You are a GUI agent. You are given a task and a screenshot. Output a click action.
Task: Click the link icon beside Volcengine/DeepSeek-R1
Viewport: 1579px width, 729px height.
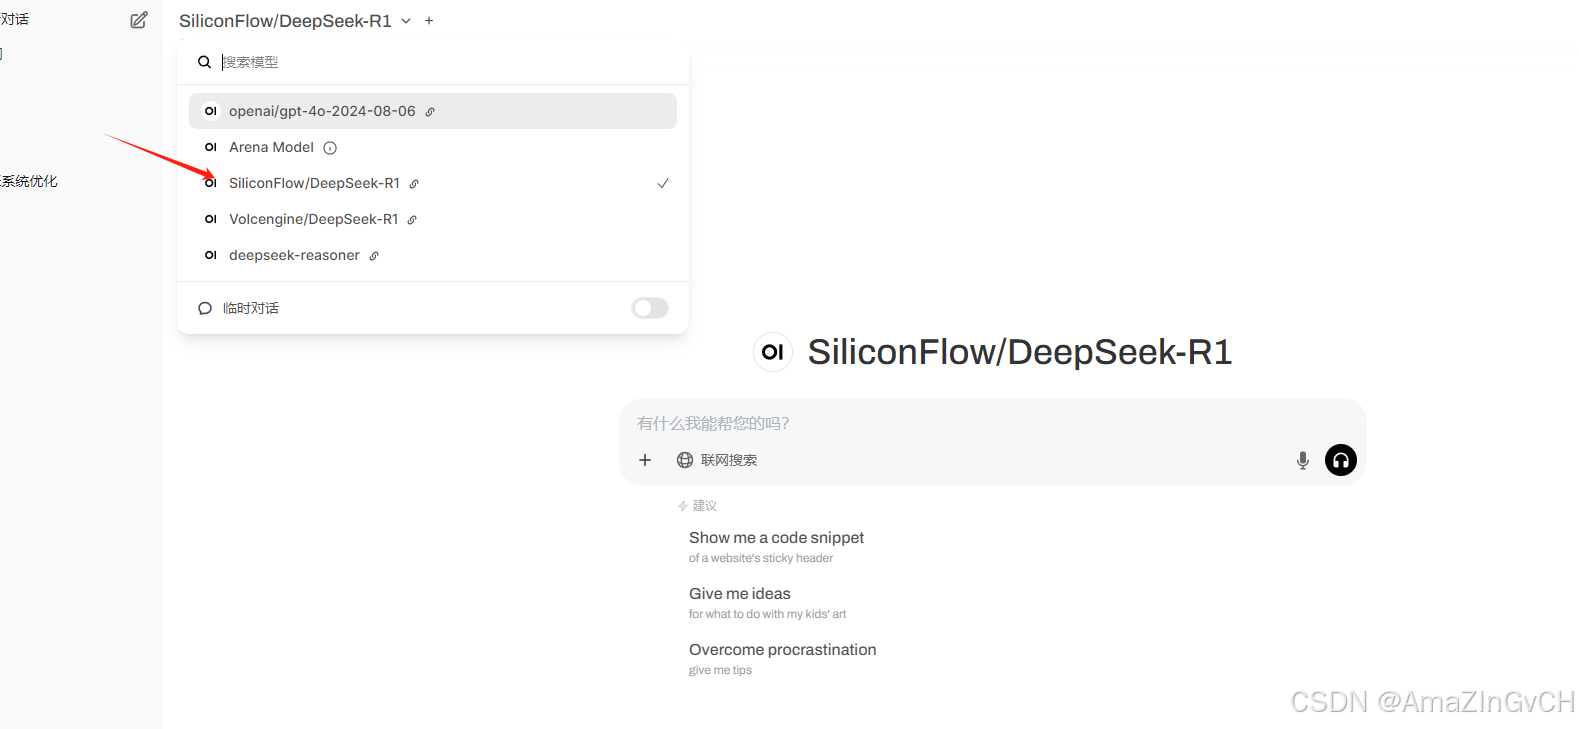pos(412,220)
